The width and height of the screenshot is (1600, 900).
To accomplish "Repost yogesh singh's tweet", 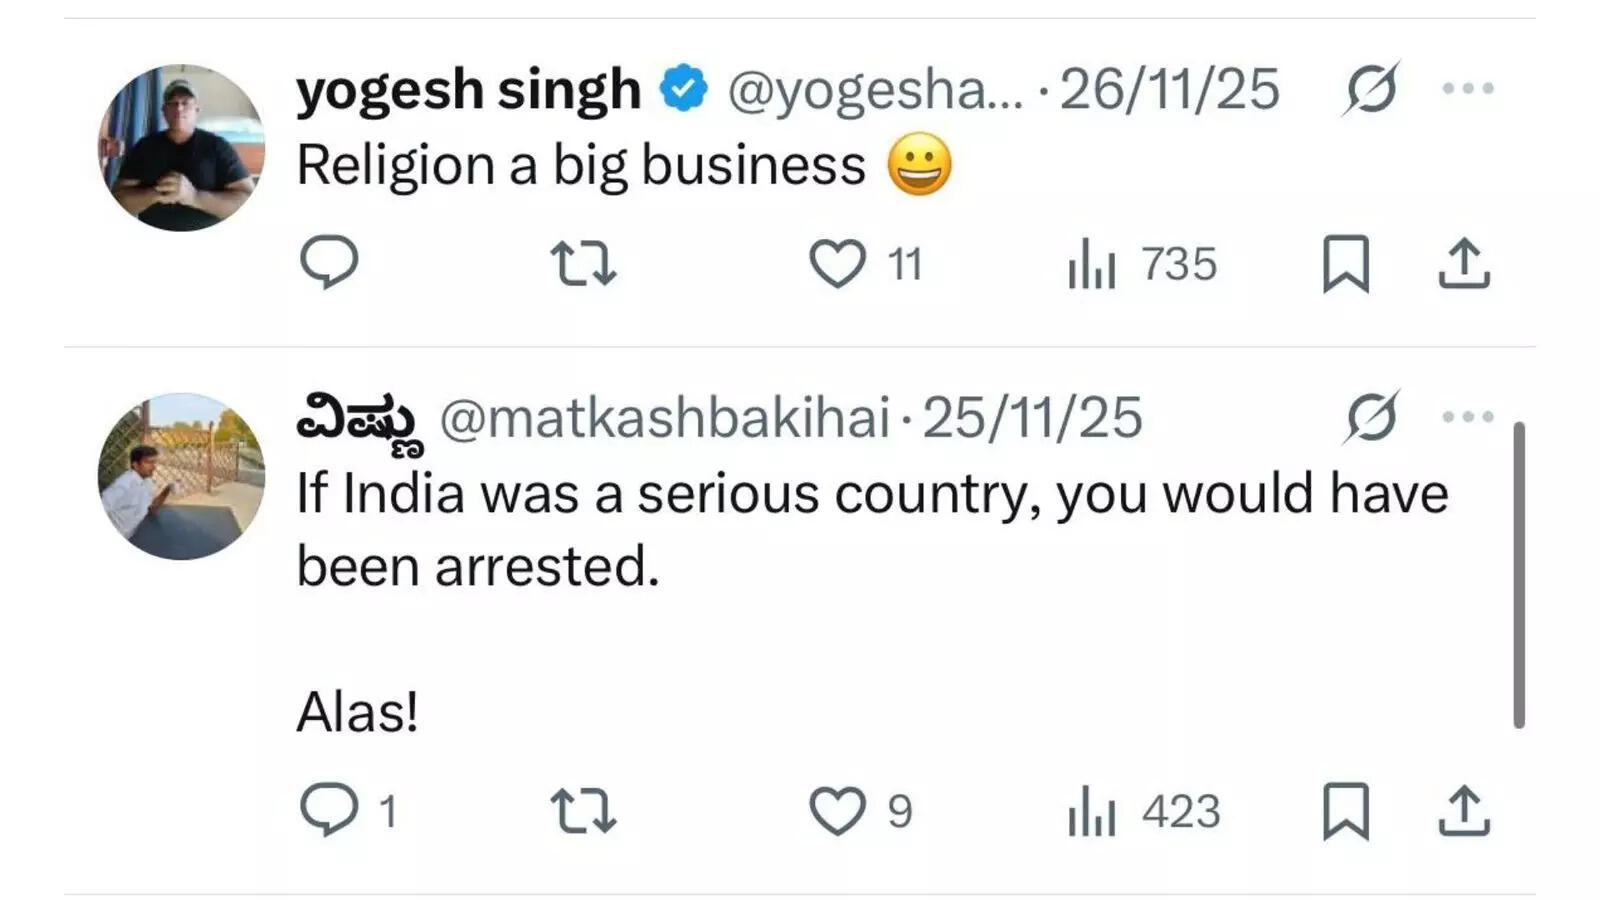I will click(584, 264).
